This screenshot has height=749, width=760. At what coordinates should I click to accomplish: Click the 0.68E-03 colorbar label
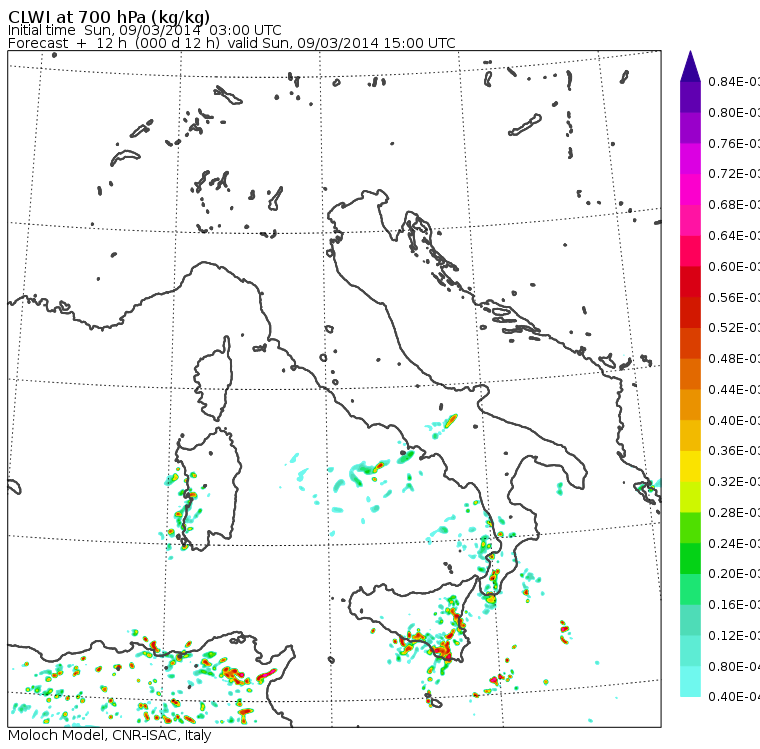coord(734,205)
